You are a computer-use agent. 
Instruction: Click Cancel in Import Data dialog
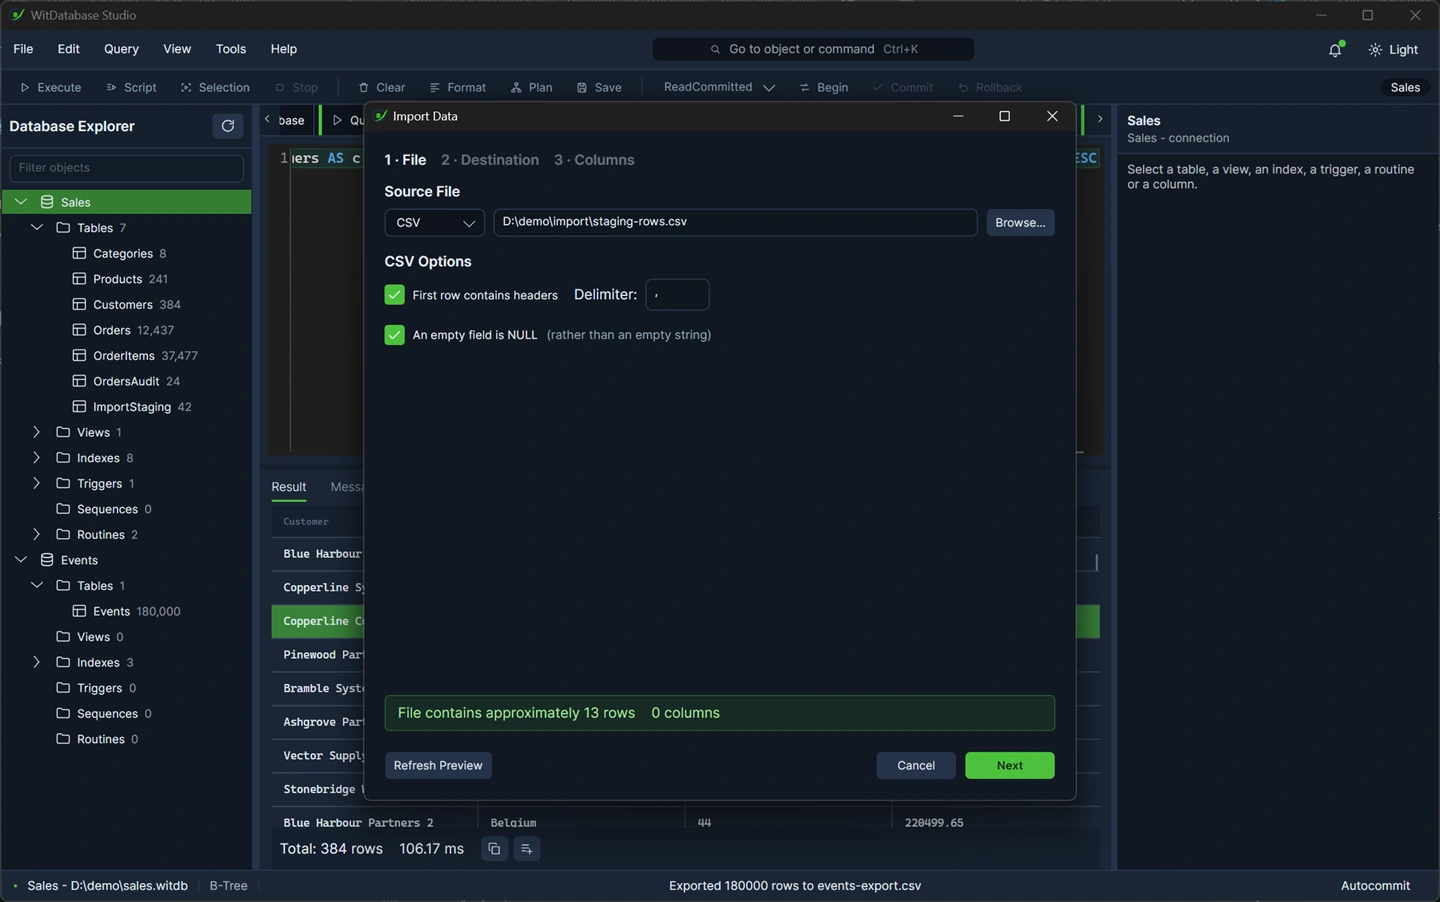pos(916,766)
